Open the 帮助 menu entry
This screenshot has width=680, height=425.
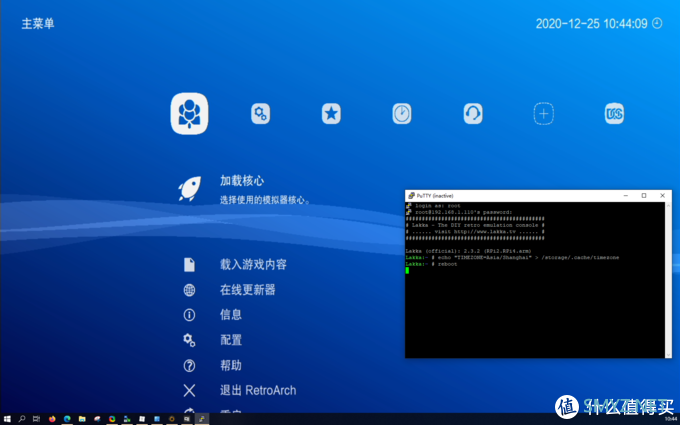click(x=231, y=366)
